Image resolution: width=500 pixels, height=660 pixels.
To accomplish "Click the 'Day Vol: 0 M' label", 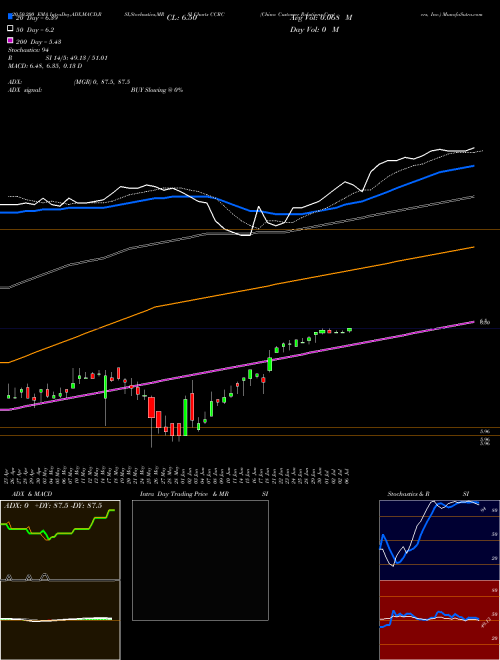I will [314, 29].
